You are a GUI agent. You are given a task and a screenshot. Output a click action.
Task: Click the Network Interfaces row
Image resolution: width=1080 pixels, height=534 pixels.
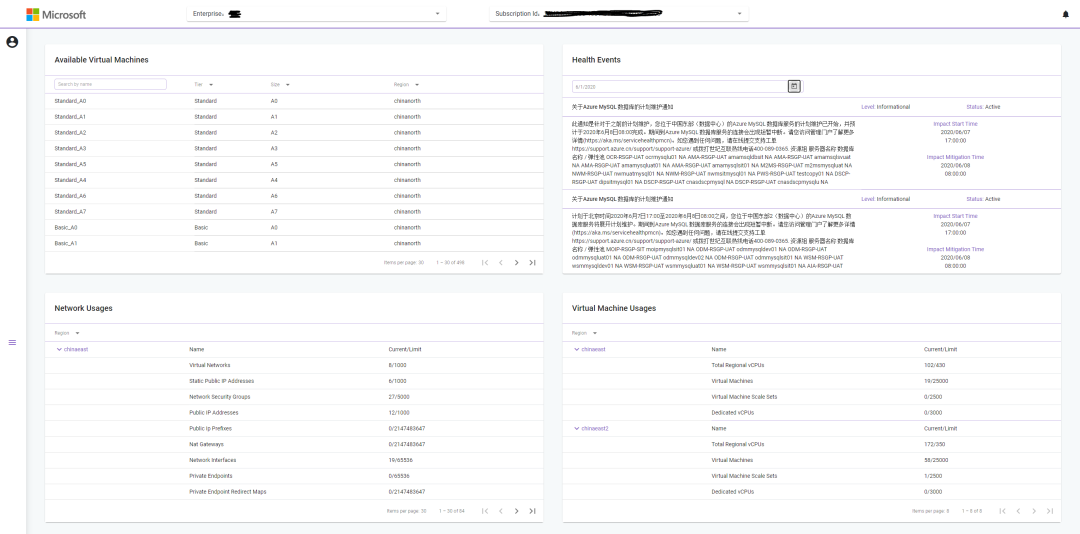click(294, 460)
